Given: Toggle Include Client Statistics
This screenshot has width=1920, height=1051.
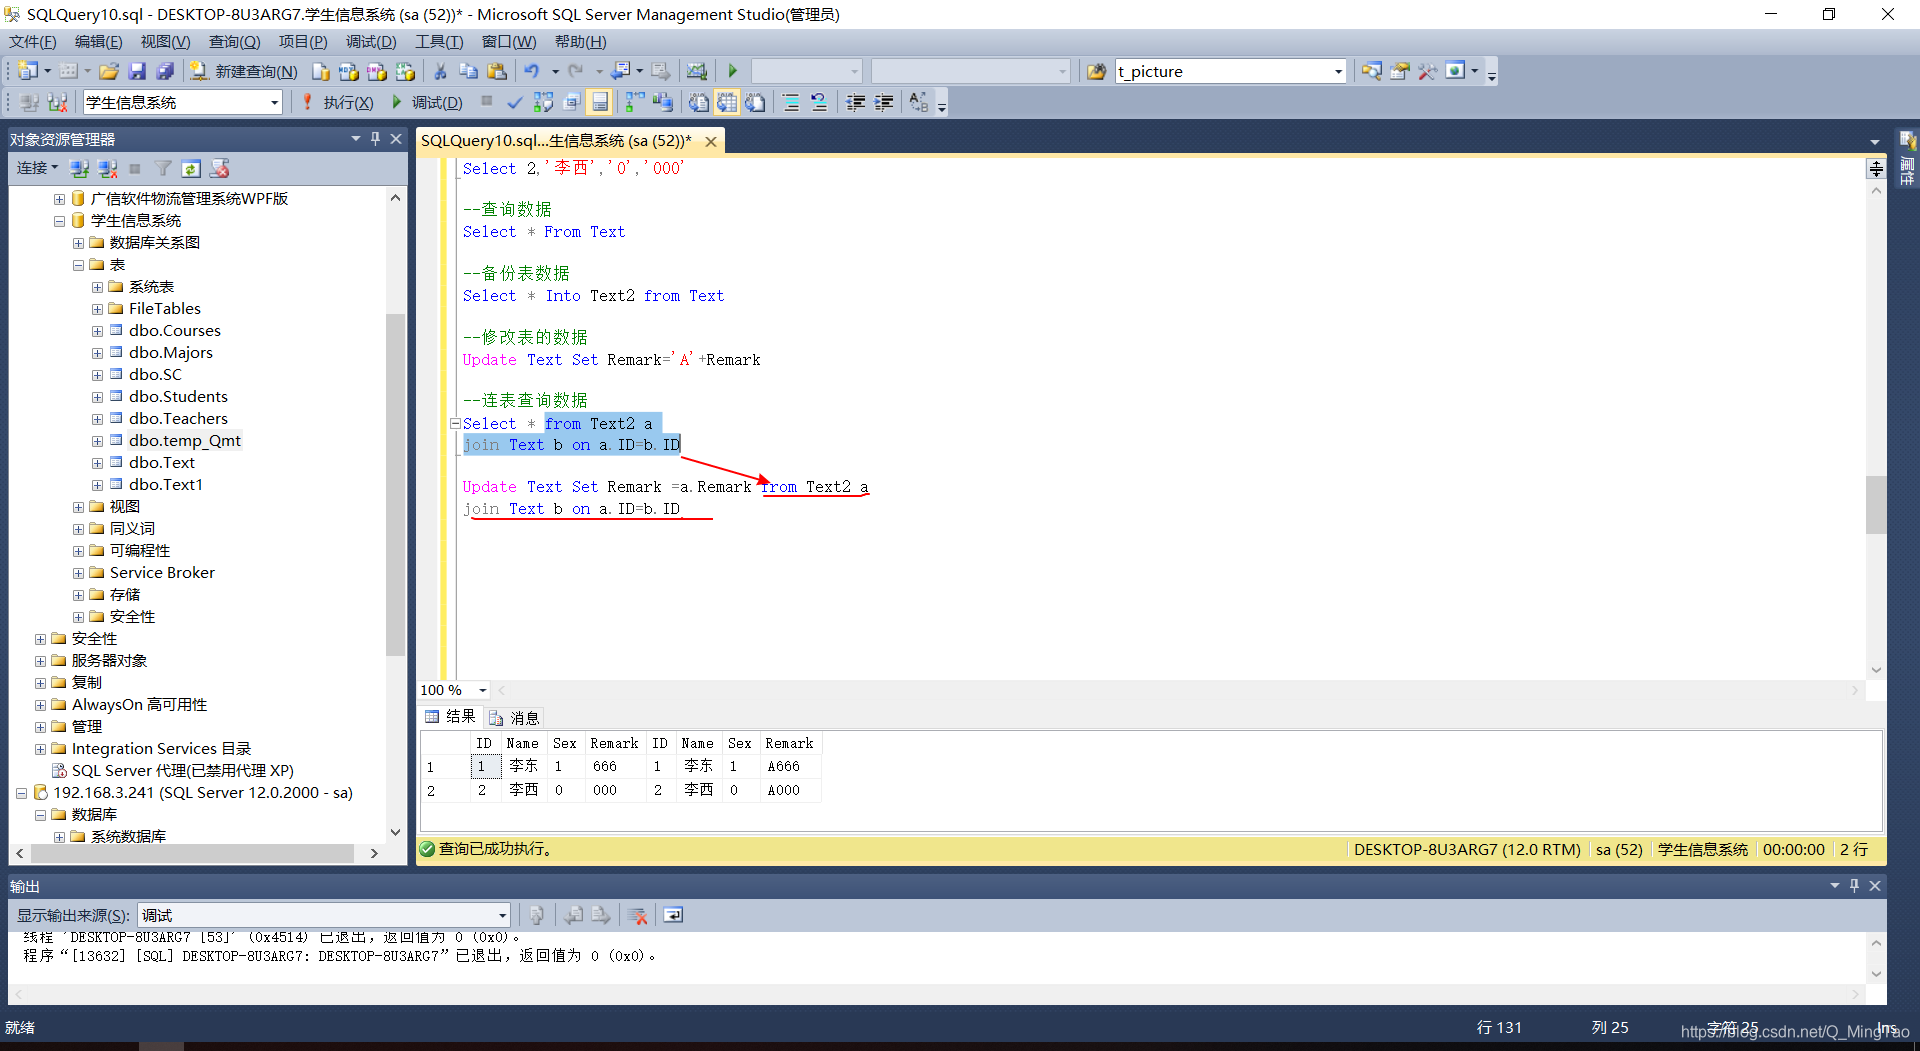Looking at the screenshot, I should pyautogui.click(x=663, y=102).
